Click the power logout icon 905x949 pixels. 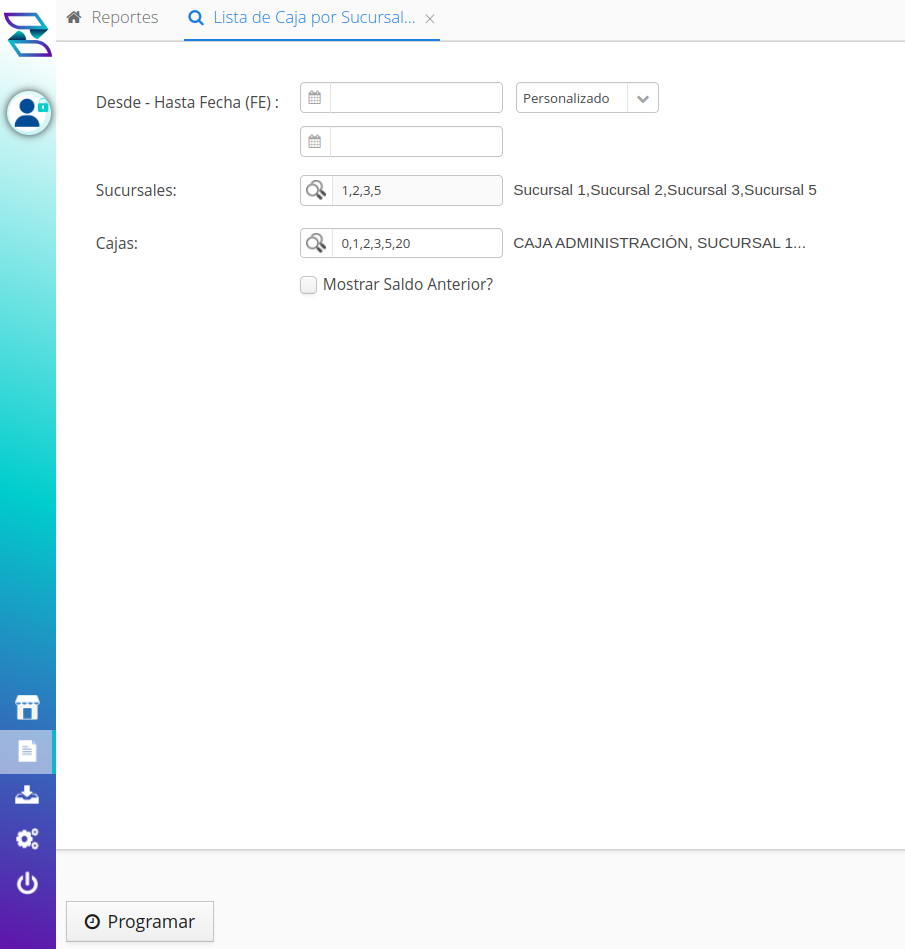point(27,883)
